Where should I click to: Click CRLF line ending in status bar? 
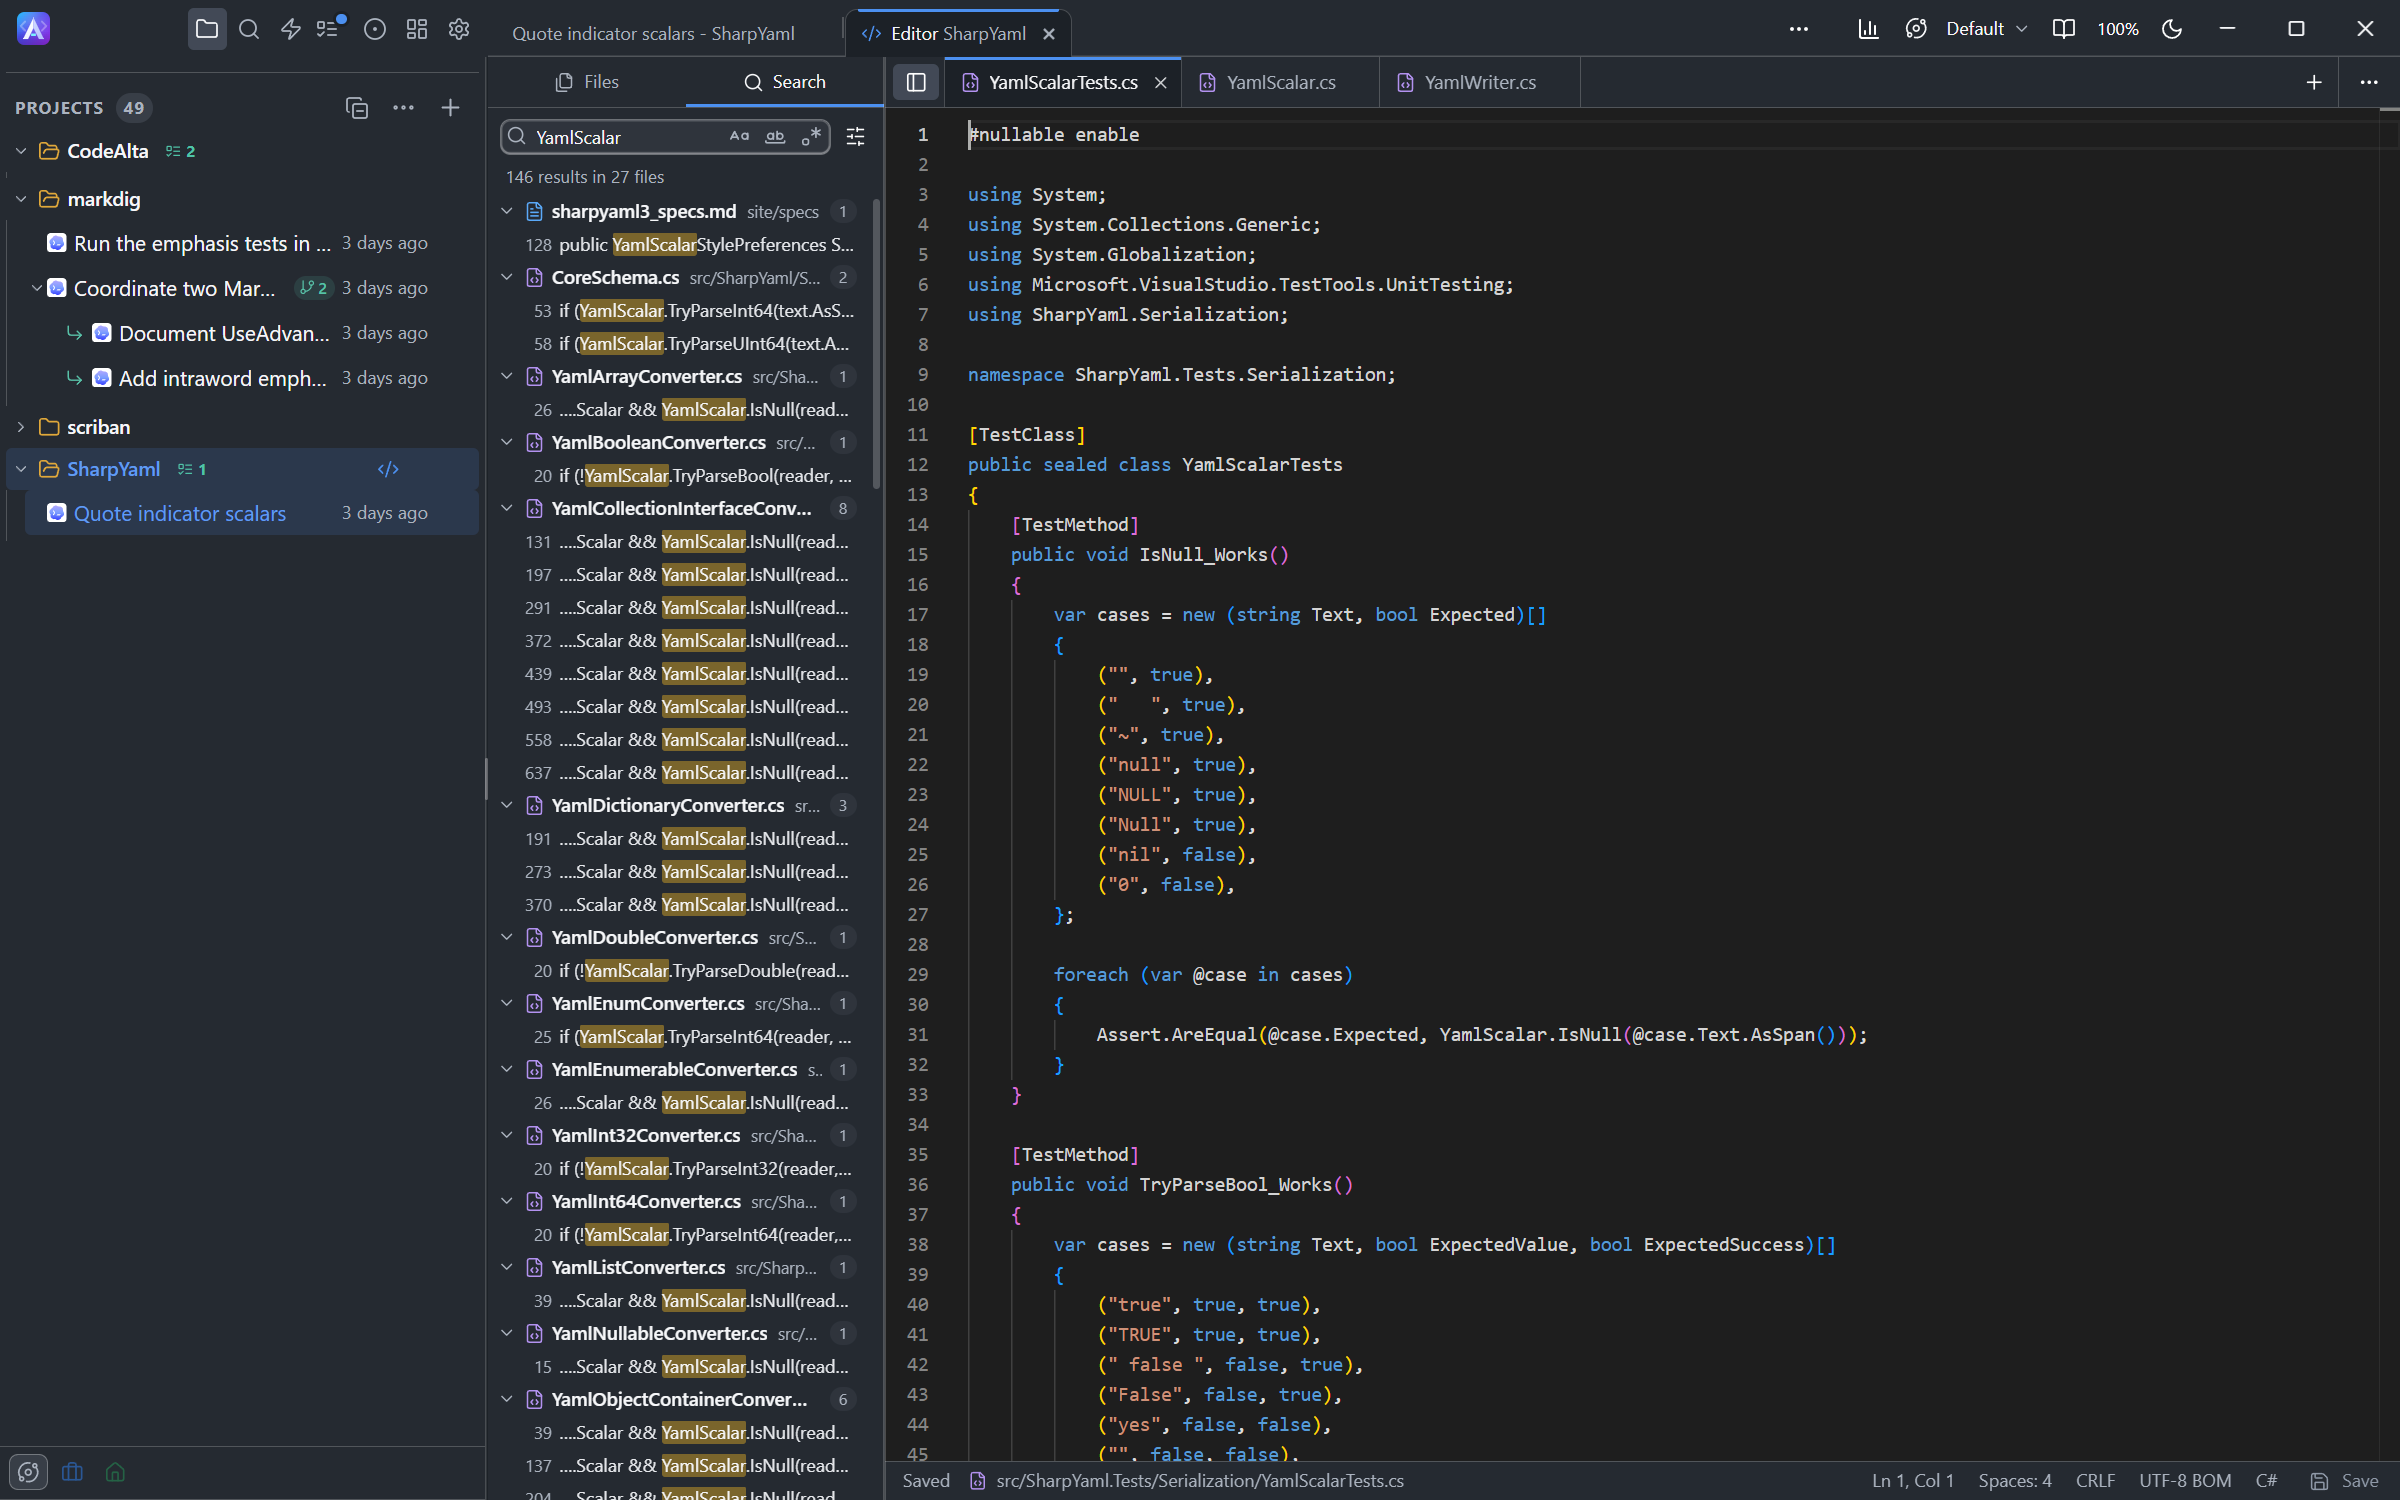2095,1481
